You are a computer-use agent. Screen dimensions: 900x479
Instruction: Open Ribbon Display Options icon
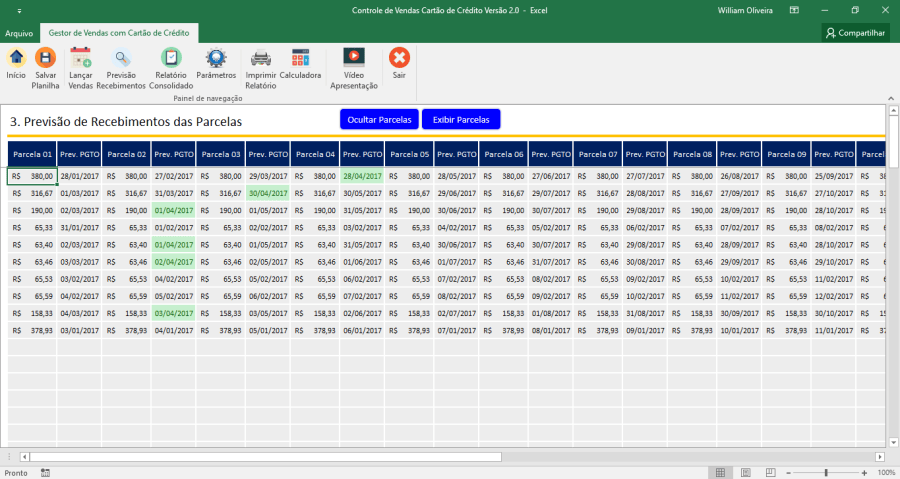[794, 10]
